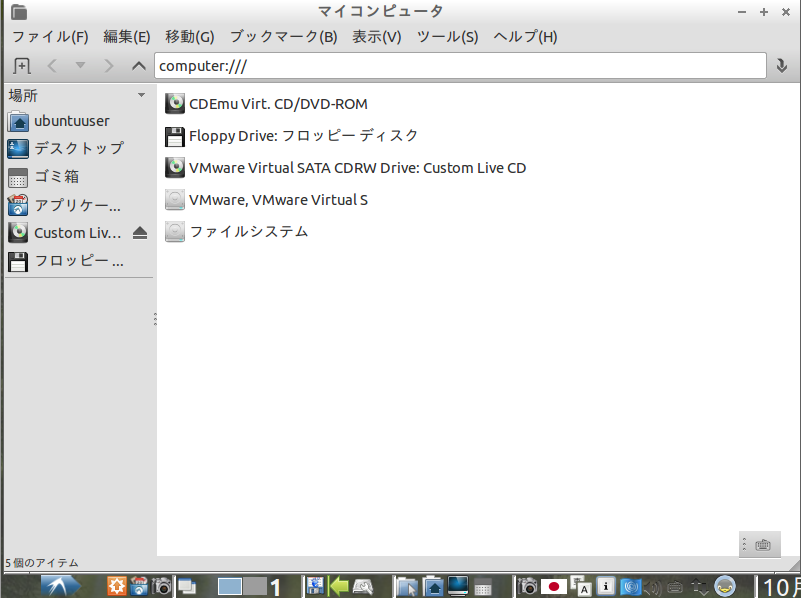Click the blue spiral tray icon
Viewport: 801px width, 598px height.
(630, 587)
